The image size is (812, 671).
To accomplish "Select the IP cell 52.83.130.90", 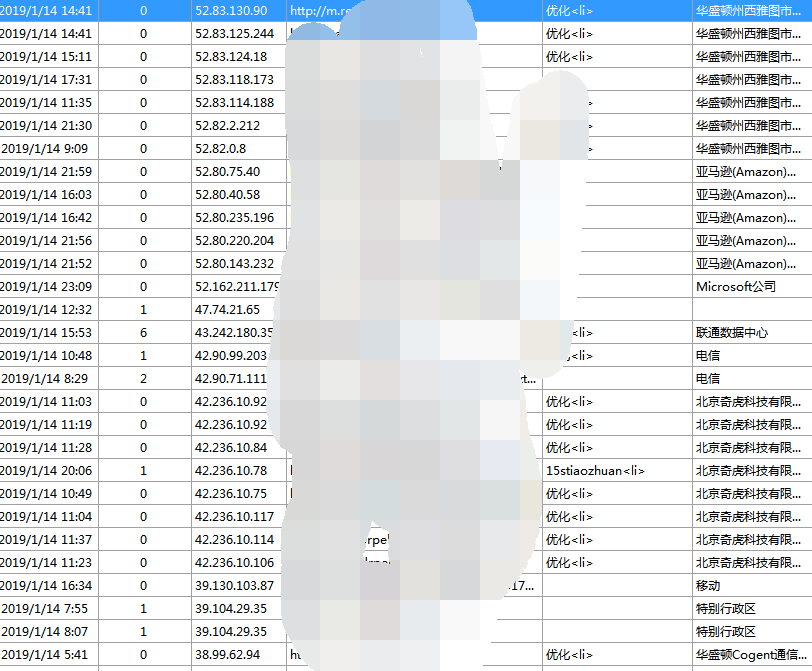I will pos(231,11).
